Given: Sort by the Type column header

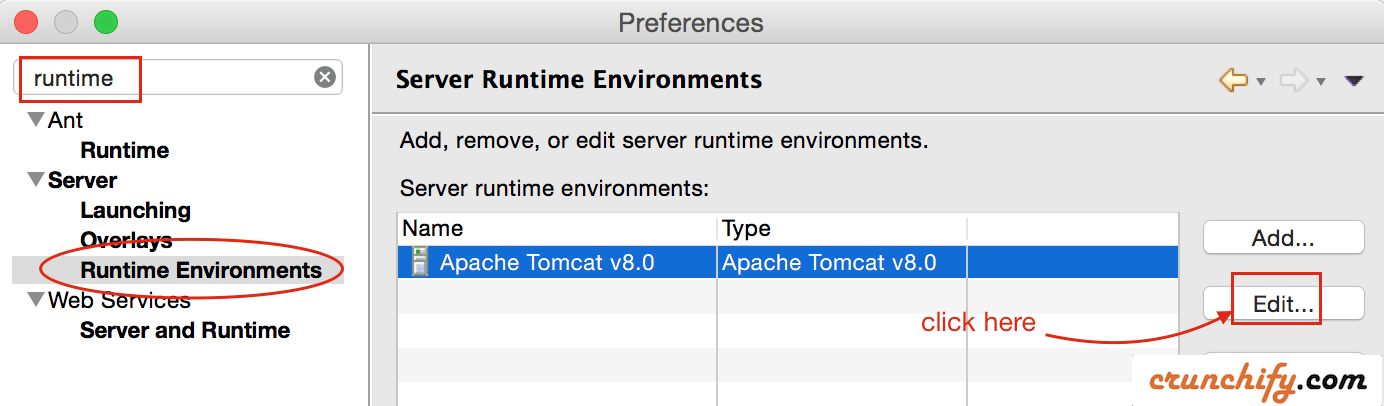Looking at the screenshot, I should 842,228.
